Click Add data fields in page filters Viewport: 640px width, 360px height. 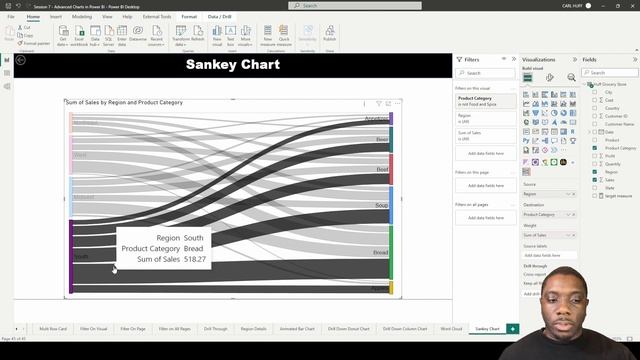click(486, 186)
